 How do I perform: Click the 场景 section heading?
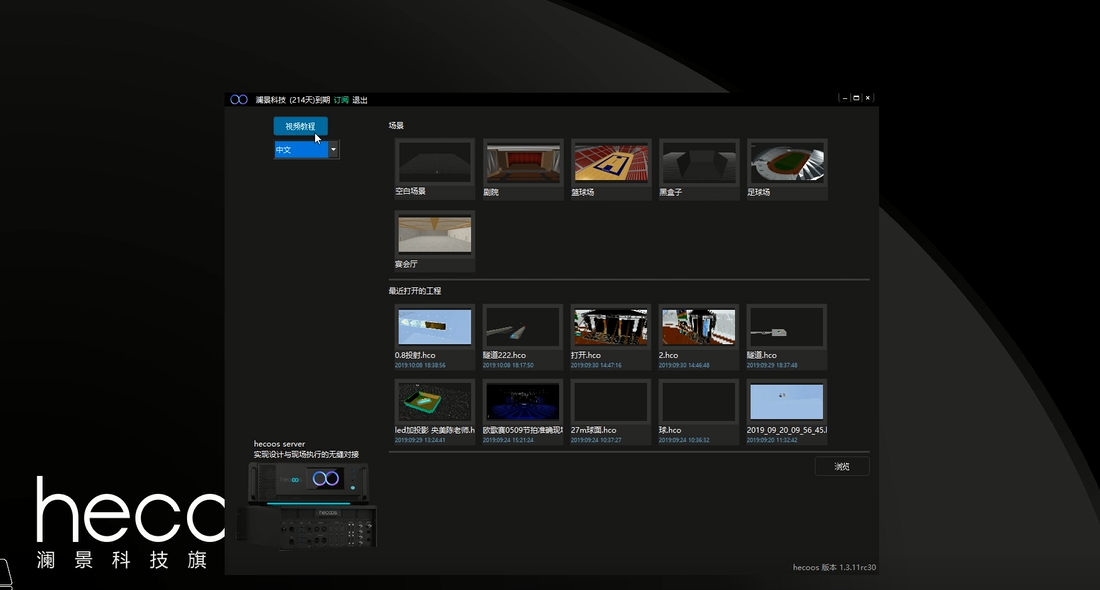(396, 126)
